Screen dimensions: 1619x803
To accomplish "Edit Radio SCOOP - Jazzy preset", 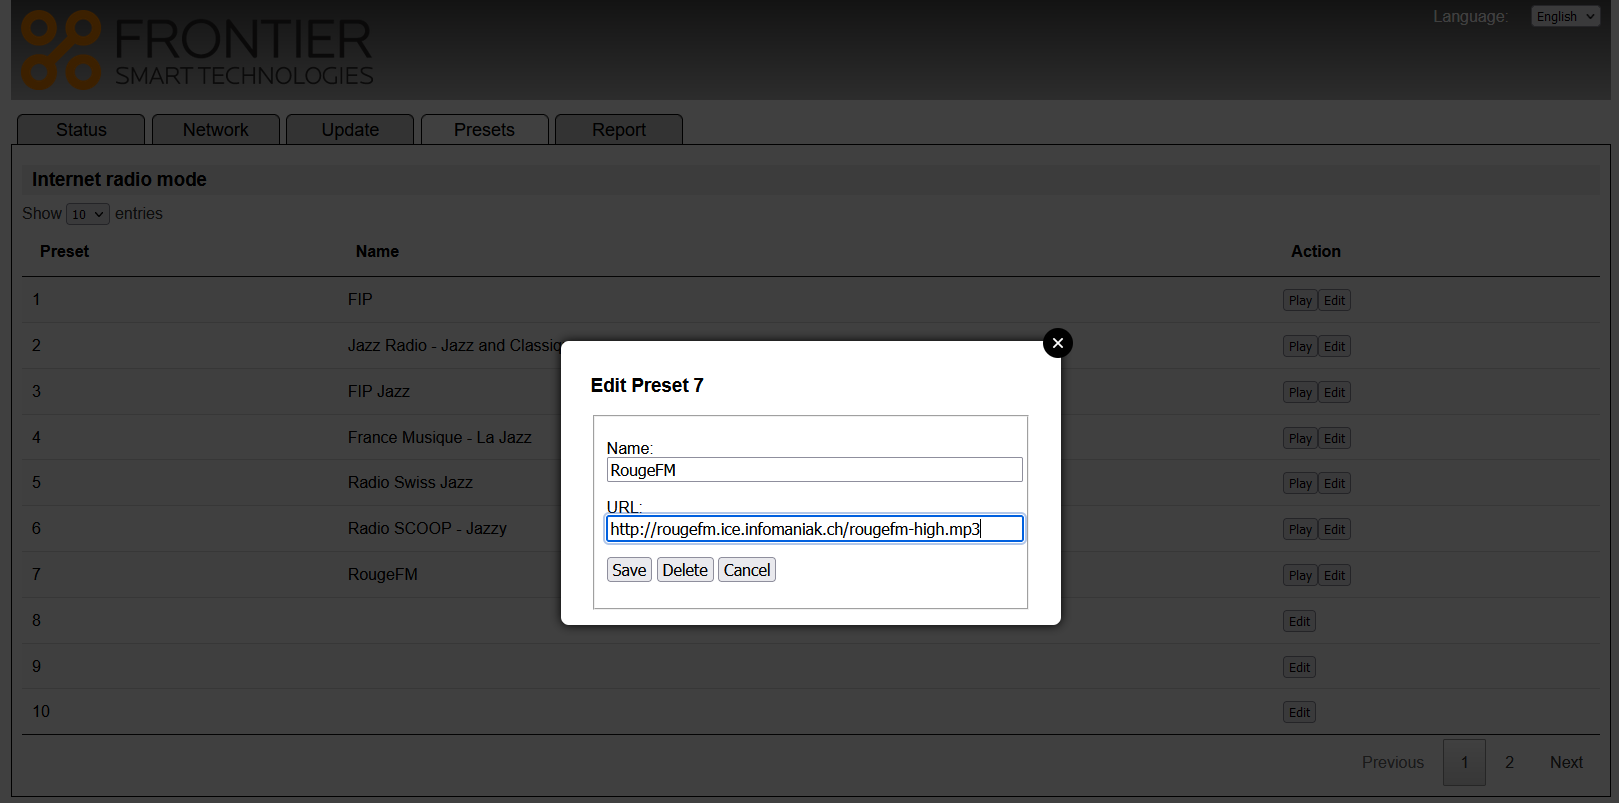I will (x=1335, y=530).
